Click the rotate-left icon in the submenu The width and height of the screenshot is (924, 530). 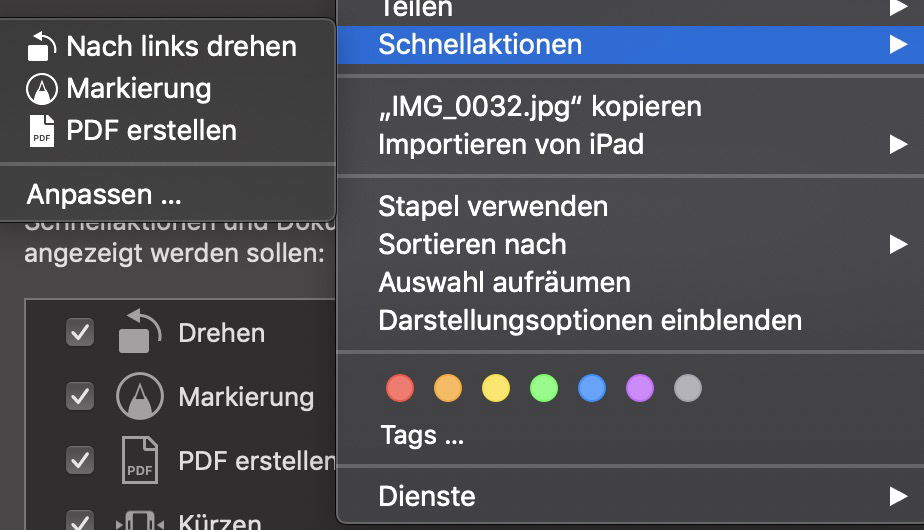42,47
